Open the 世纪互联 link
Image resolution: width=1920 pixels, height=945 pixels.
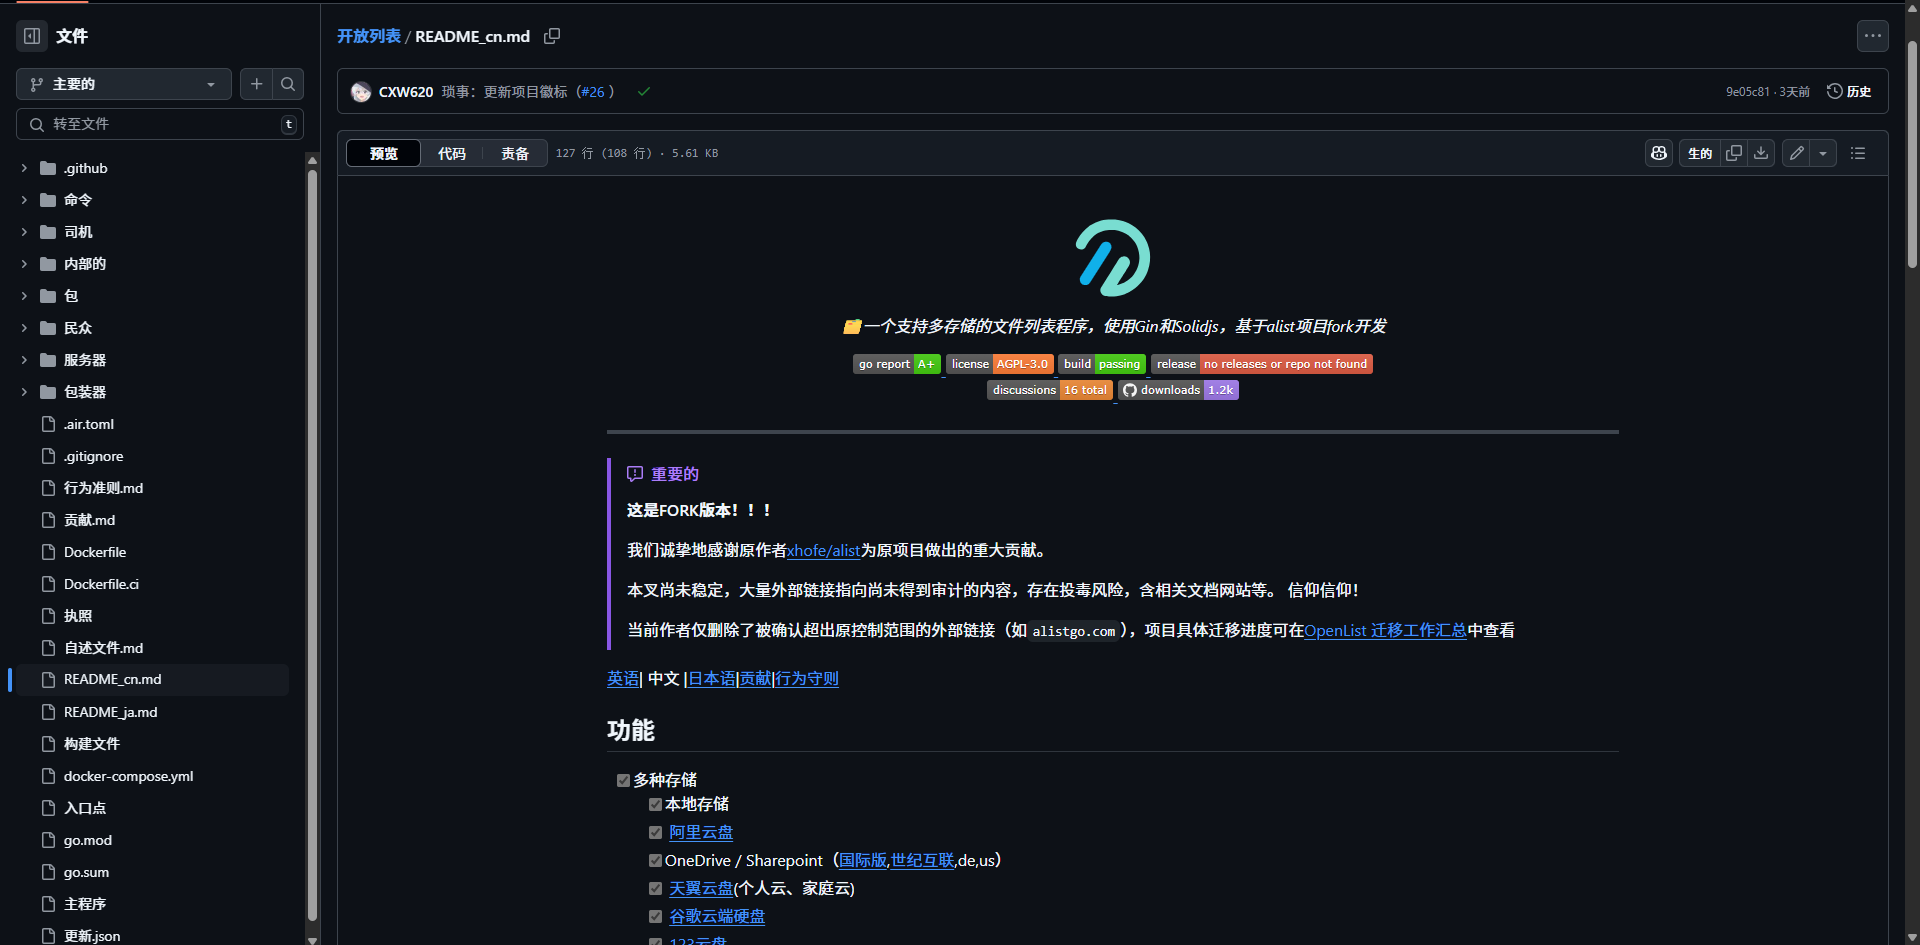pos(922,860)
